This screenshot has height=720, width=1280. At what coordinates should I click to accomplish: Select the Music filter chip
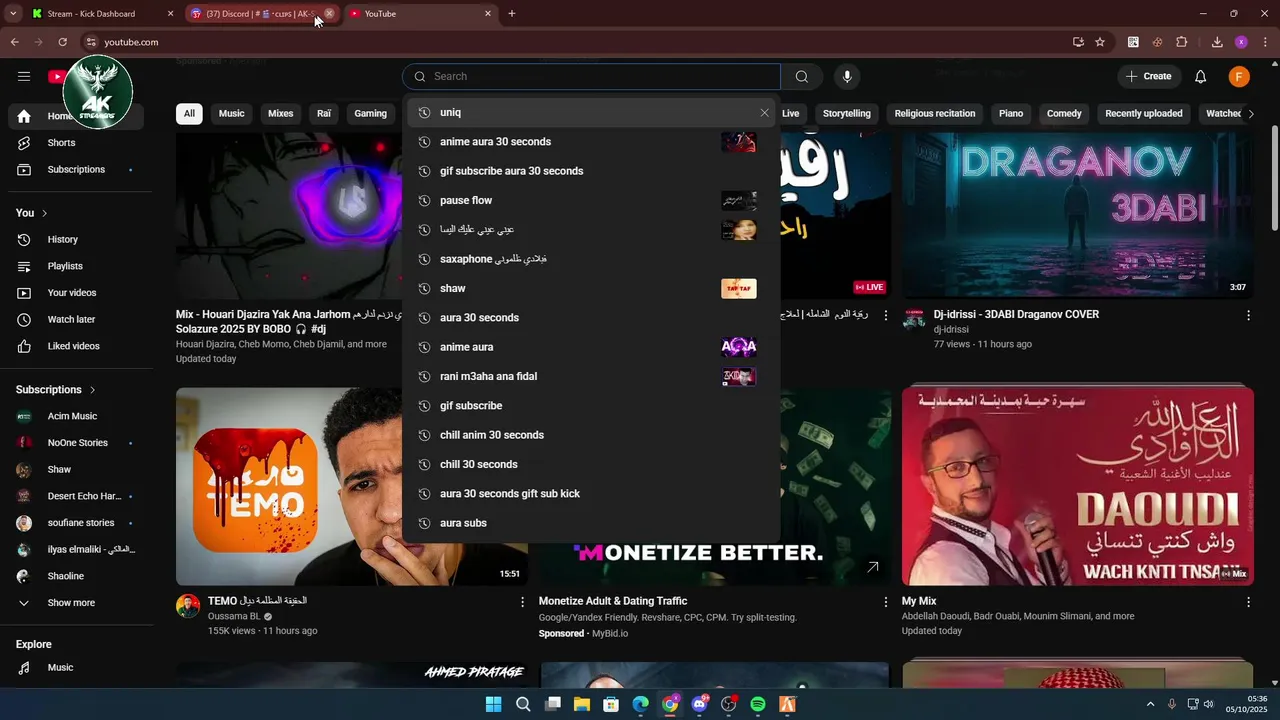231,114
